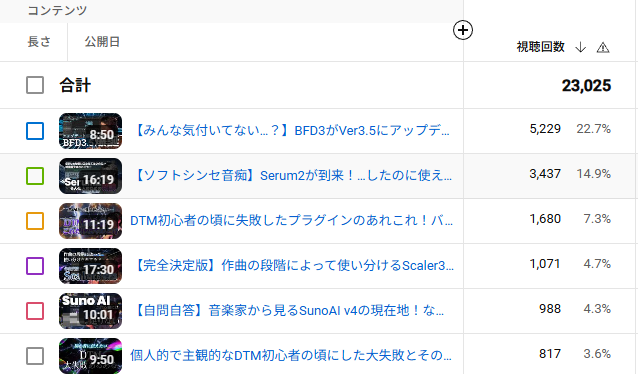Open the 【みんな気付いてない…？】BFD3 video link
638x374 pixels.
291,131
